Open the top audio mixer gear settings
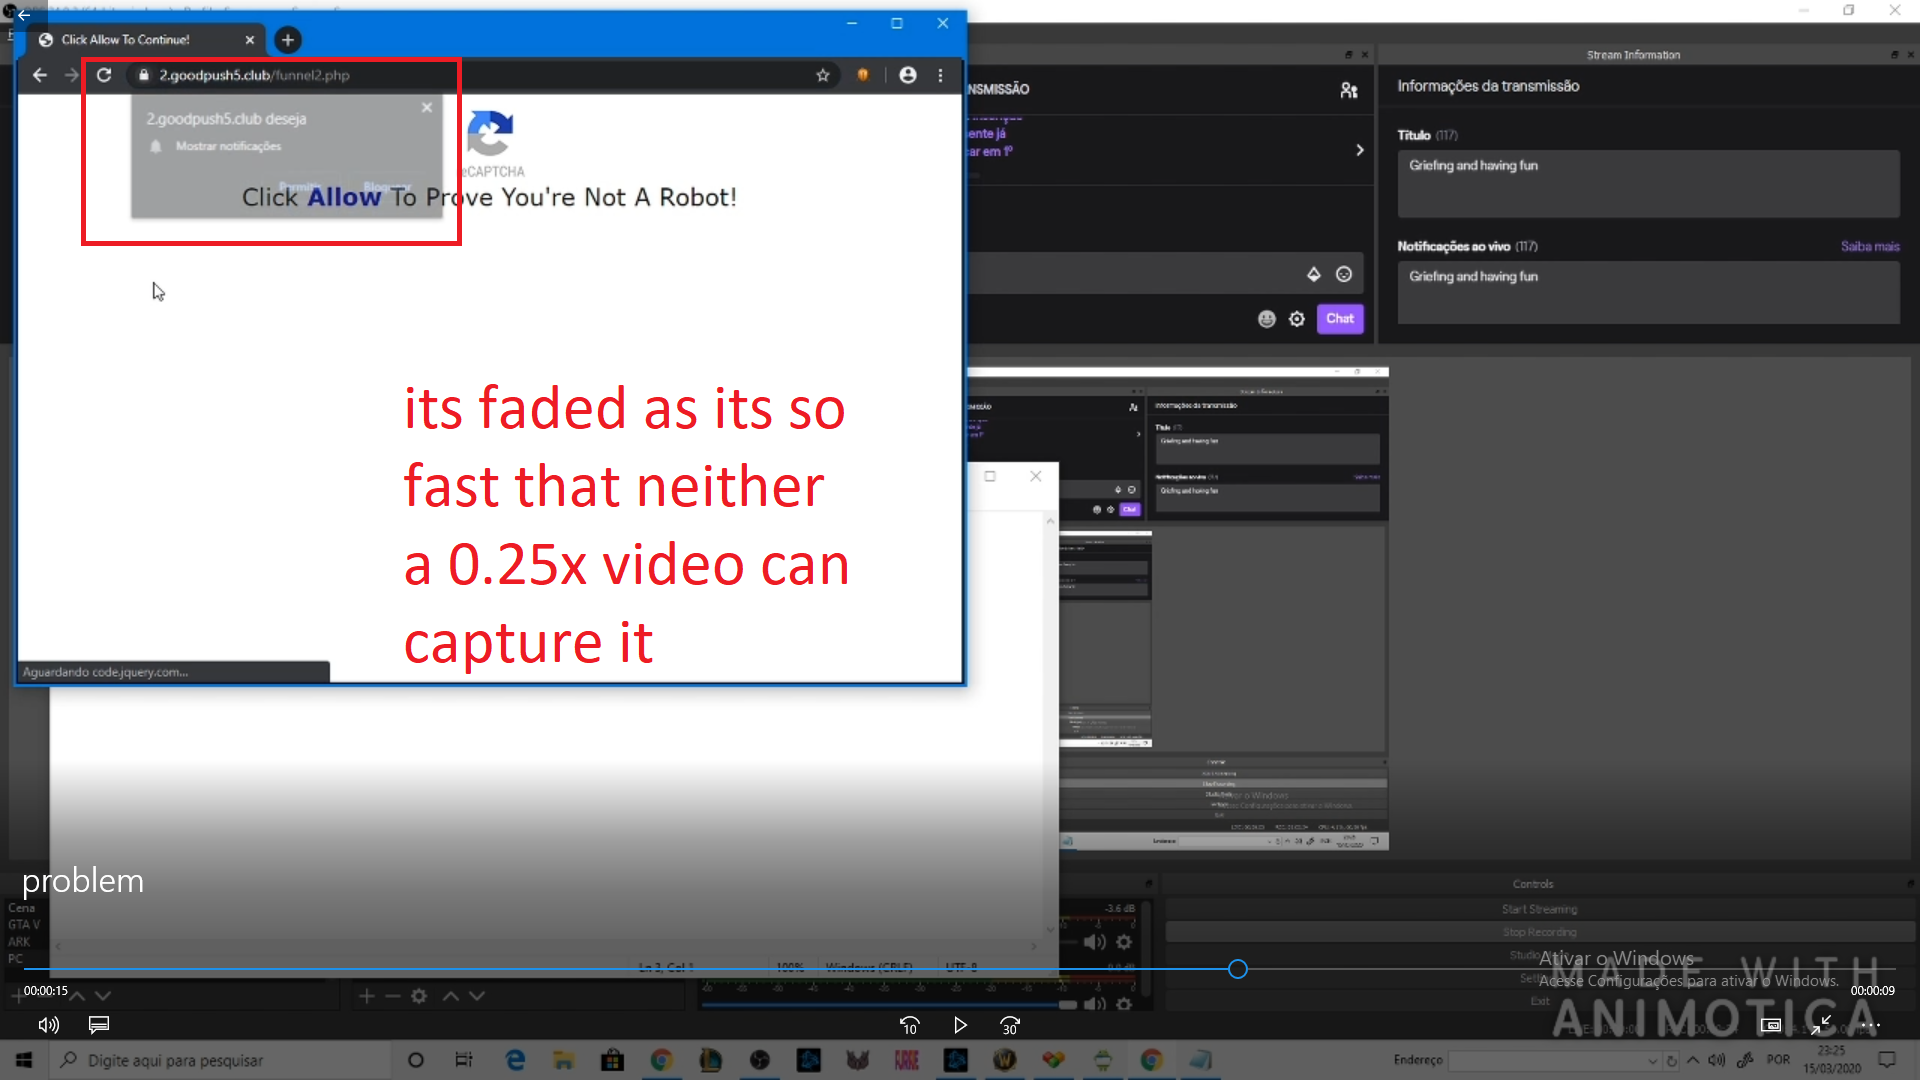 point(1124,942)
